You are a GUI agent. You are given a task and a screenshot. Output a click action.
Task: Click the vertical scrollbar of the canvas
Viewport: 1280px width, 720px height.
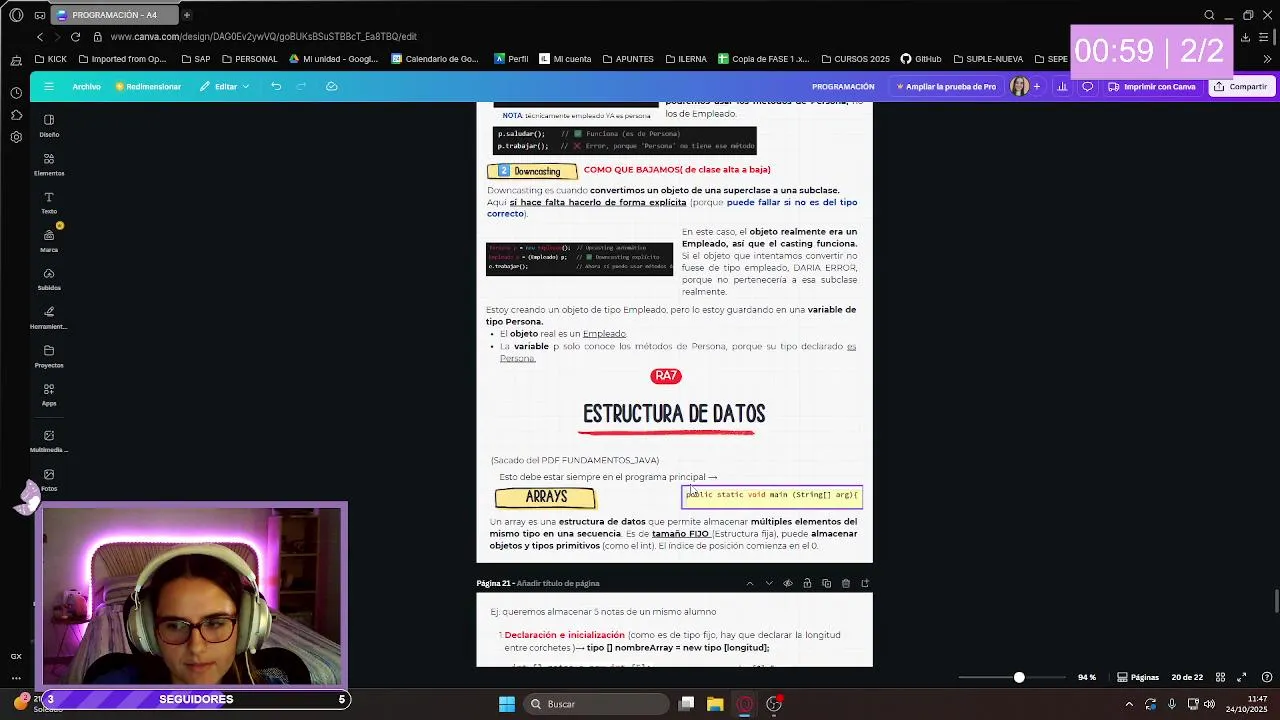(1275, 600)
